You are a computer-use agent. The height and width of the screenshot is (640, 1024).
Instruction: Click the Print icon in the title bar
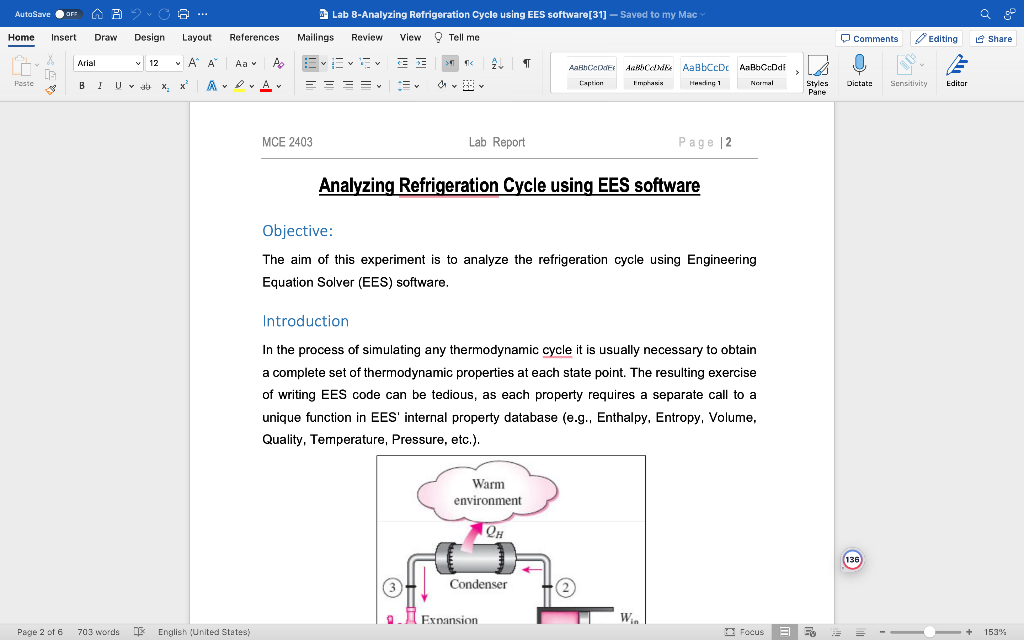click(184, 14)
